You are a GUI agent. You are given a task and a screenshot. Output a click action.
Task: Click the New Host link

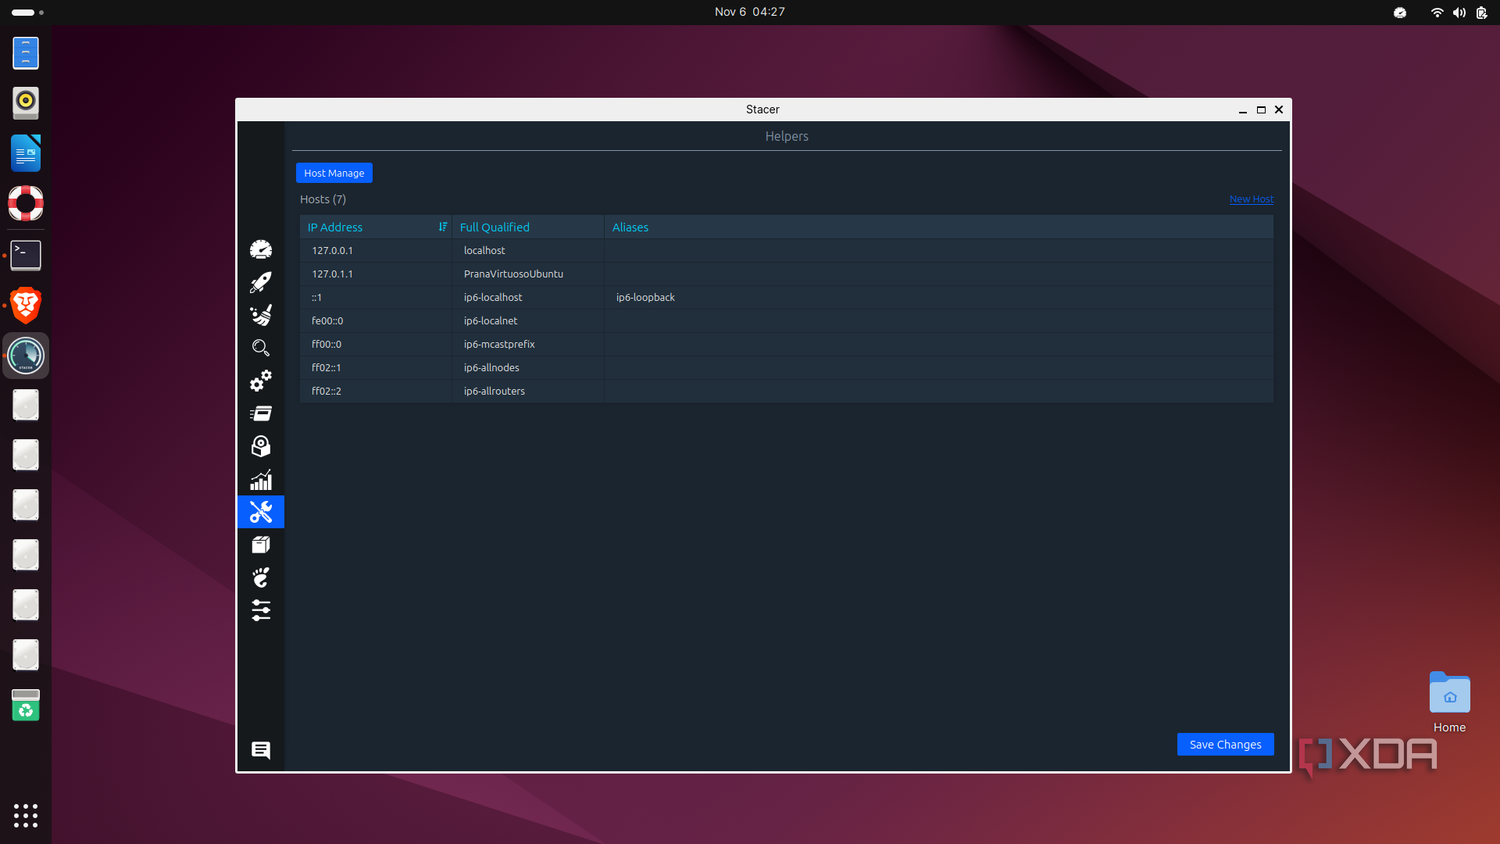pyautogui.click(x=1251, y=199)
